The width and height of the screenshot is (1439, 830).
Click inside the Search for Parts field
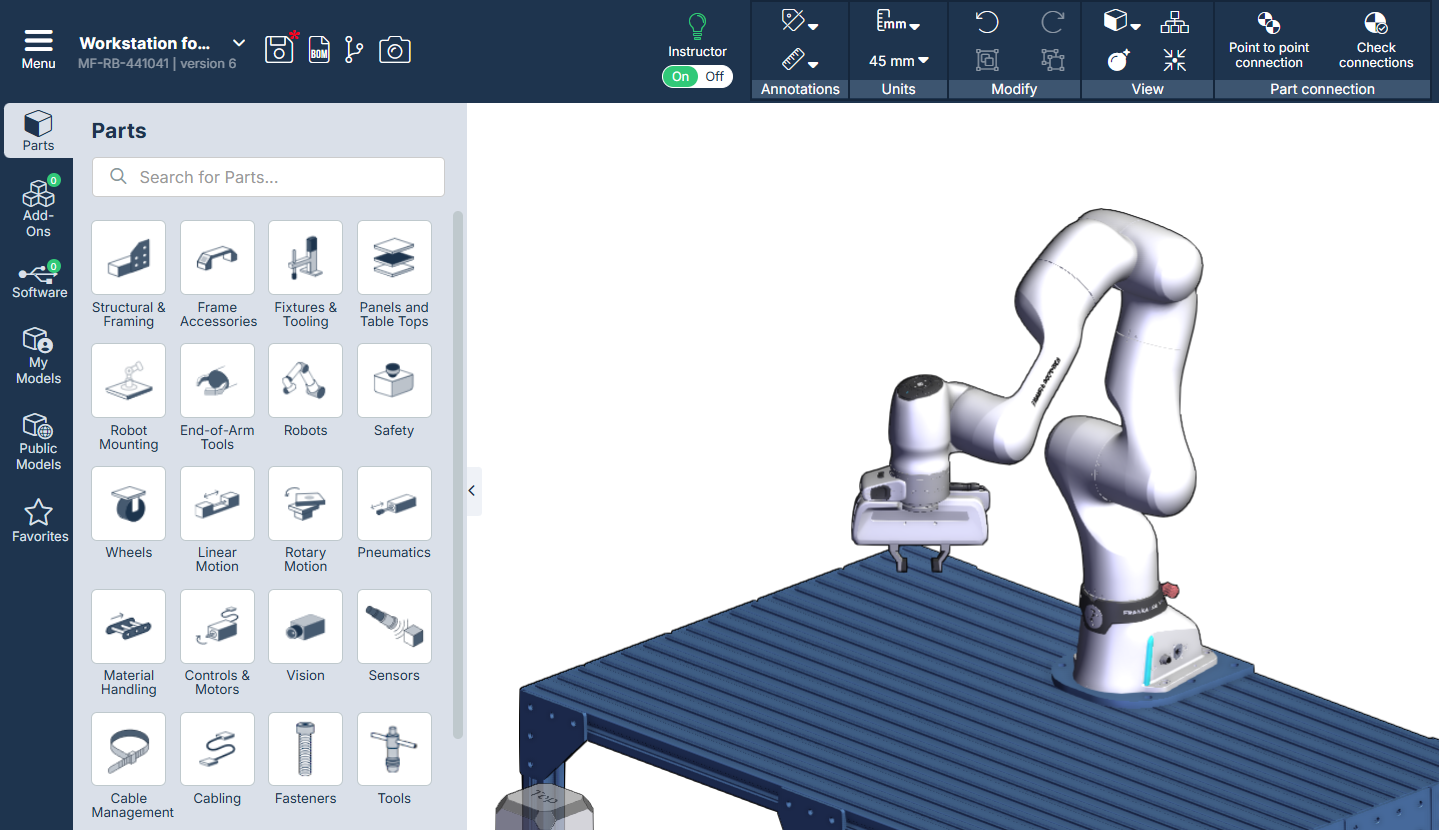point(268,177)
